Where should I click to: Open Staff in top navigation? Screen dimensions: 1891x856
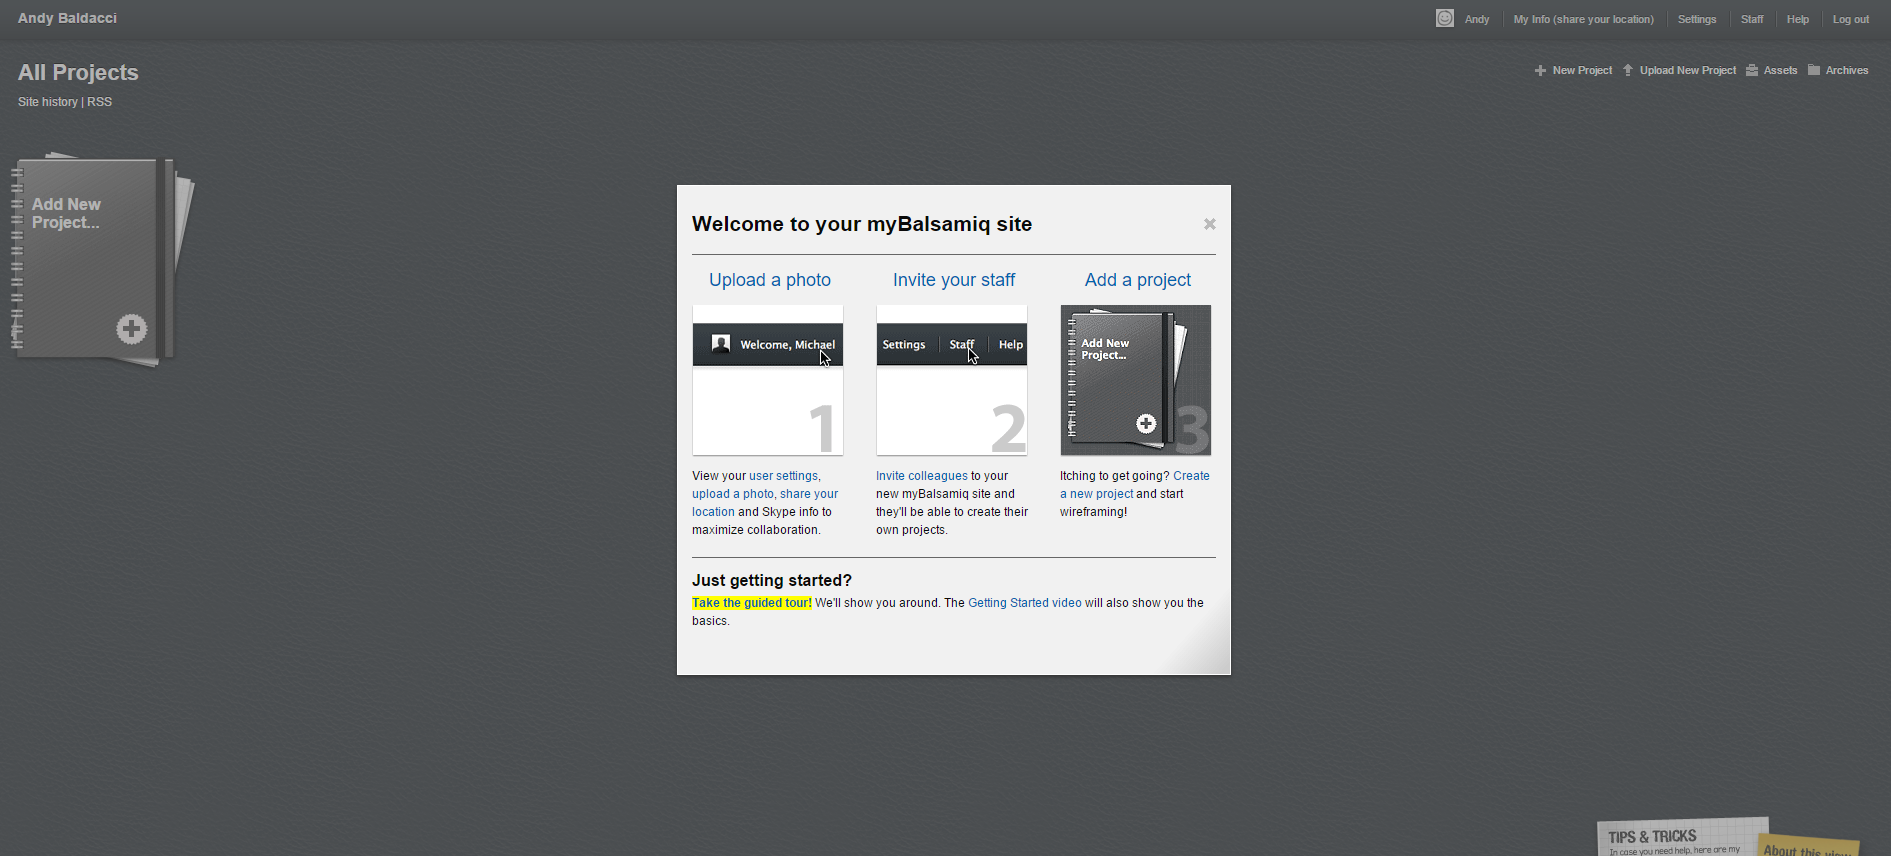point(1752,19)
